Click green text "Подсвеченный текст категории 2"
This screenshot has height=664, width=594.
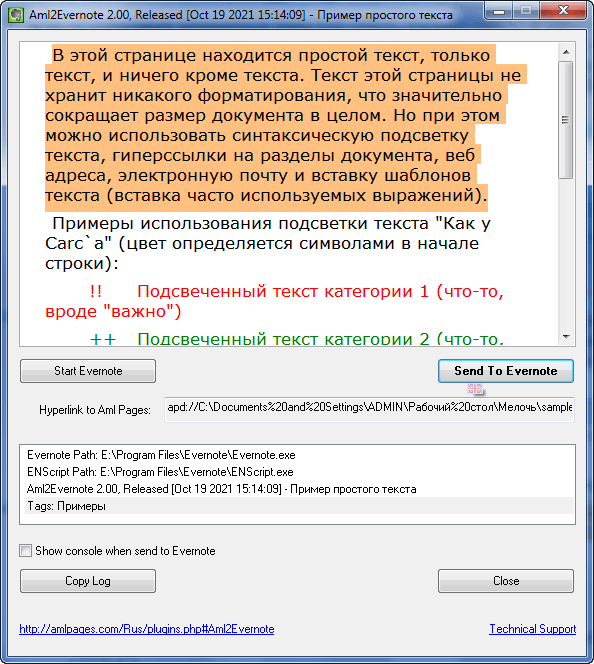(x=283, y=339)
